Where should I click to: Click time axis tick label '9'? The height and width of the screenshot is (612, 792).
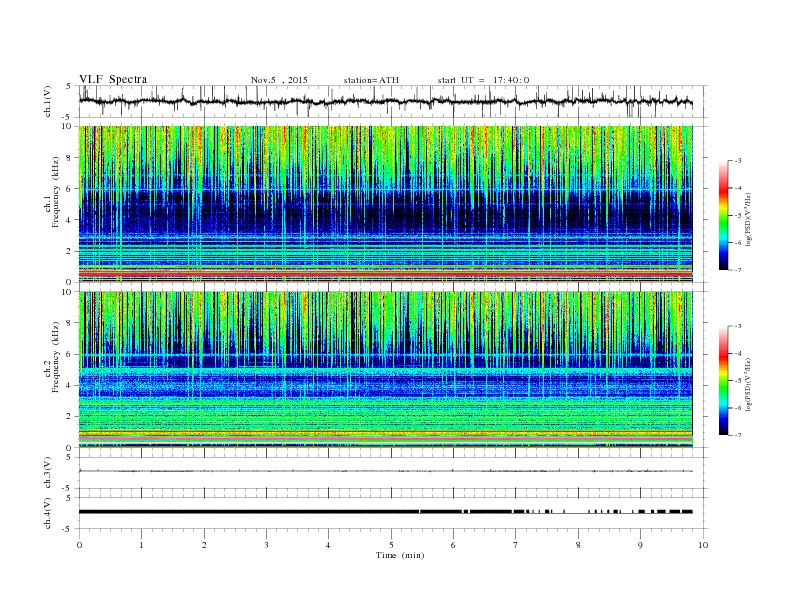click(x=640, y=545)
